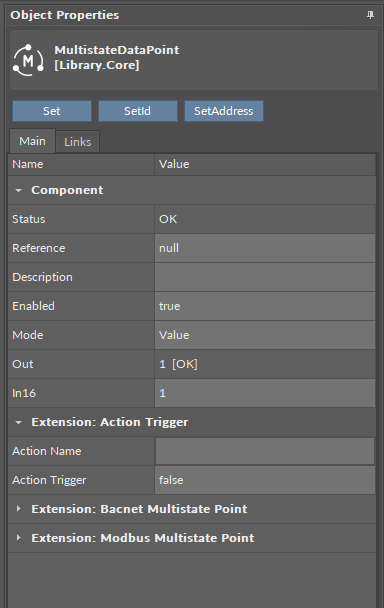Click the SetId button

point(138,111)
